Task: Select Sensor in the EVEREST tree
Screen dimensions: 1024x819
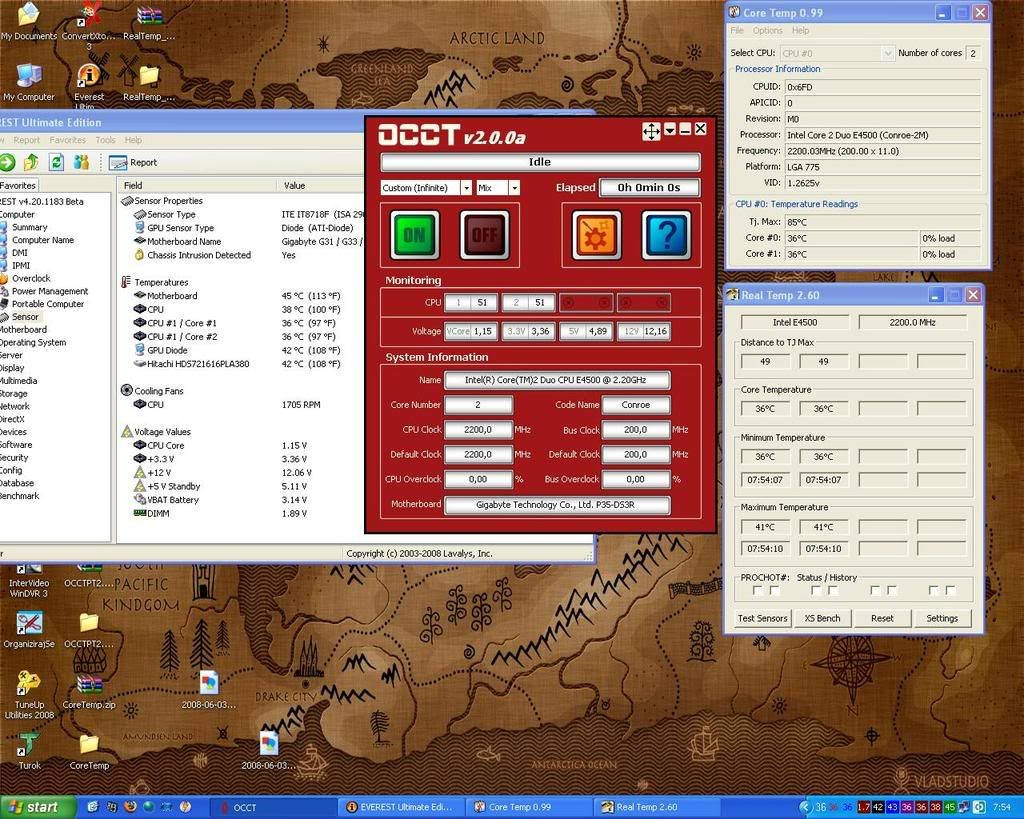Action: (25, 317)
